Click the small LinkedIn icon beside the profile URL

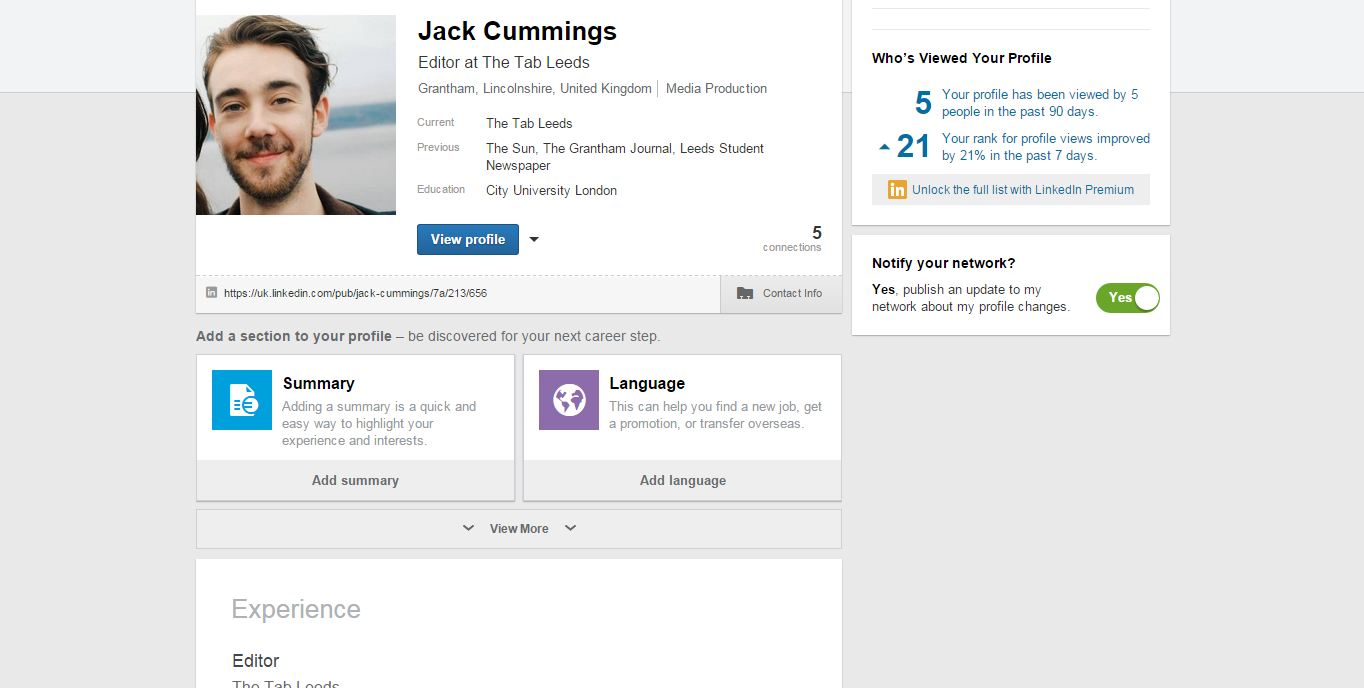click(211, 293)
